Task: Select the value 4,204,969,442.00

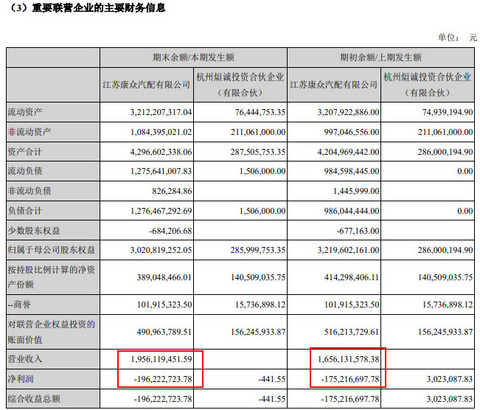Action: 348,152
